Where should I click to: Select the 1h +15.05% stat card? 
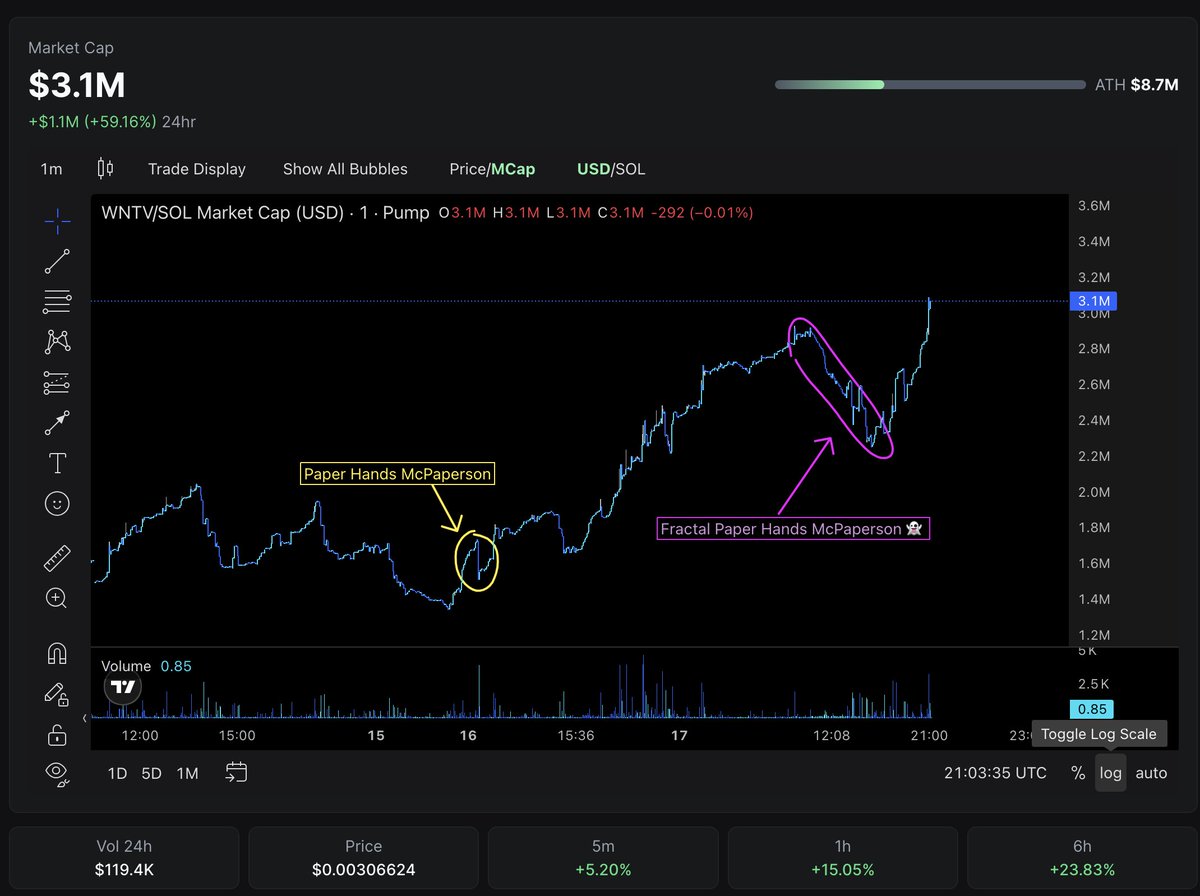[843, 858]
